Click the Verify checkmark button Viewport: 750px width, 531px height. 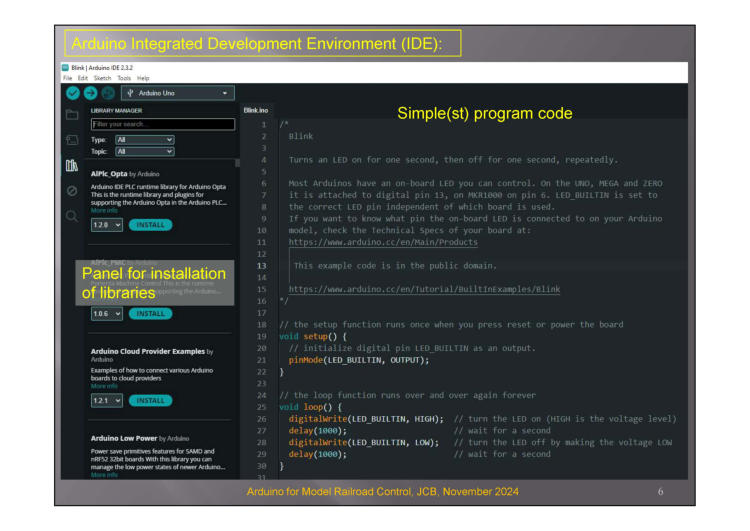73,93
